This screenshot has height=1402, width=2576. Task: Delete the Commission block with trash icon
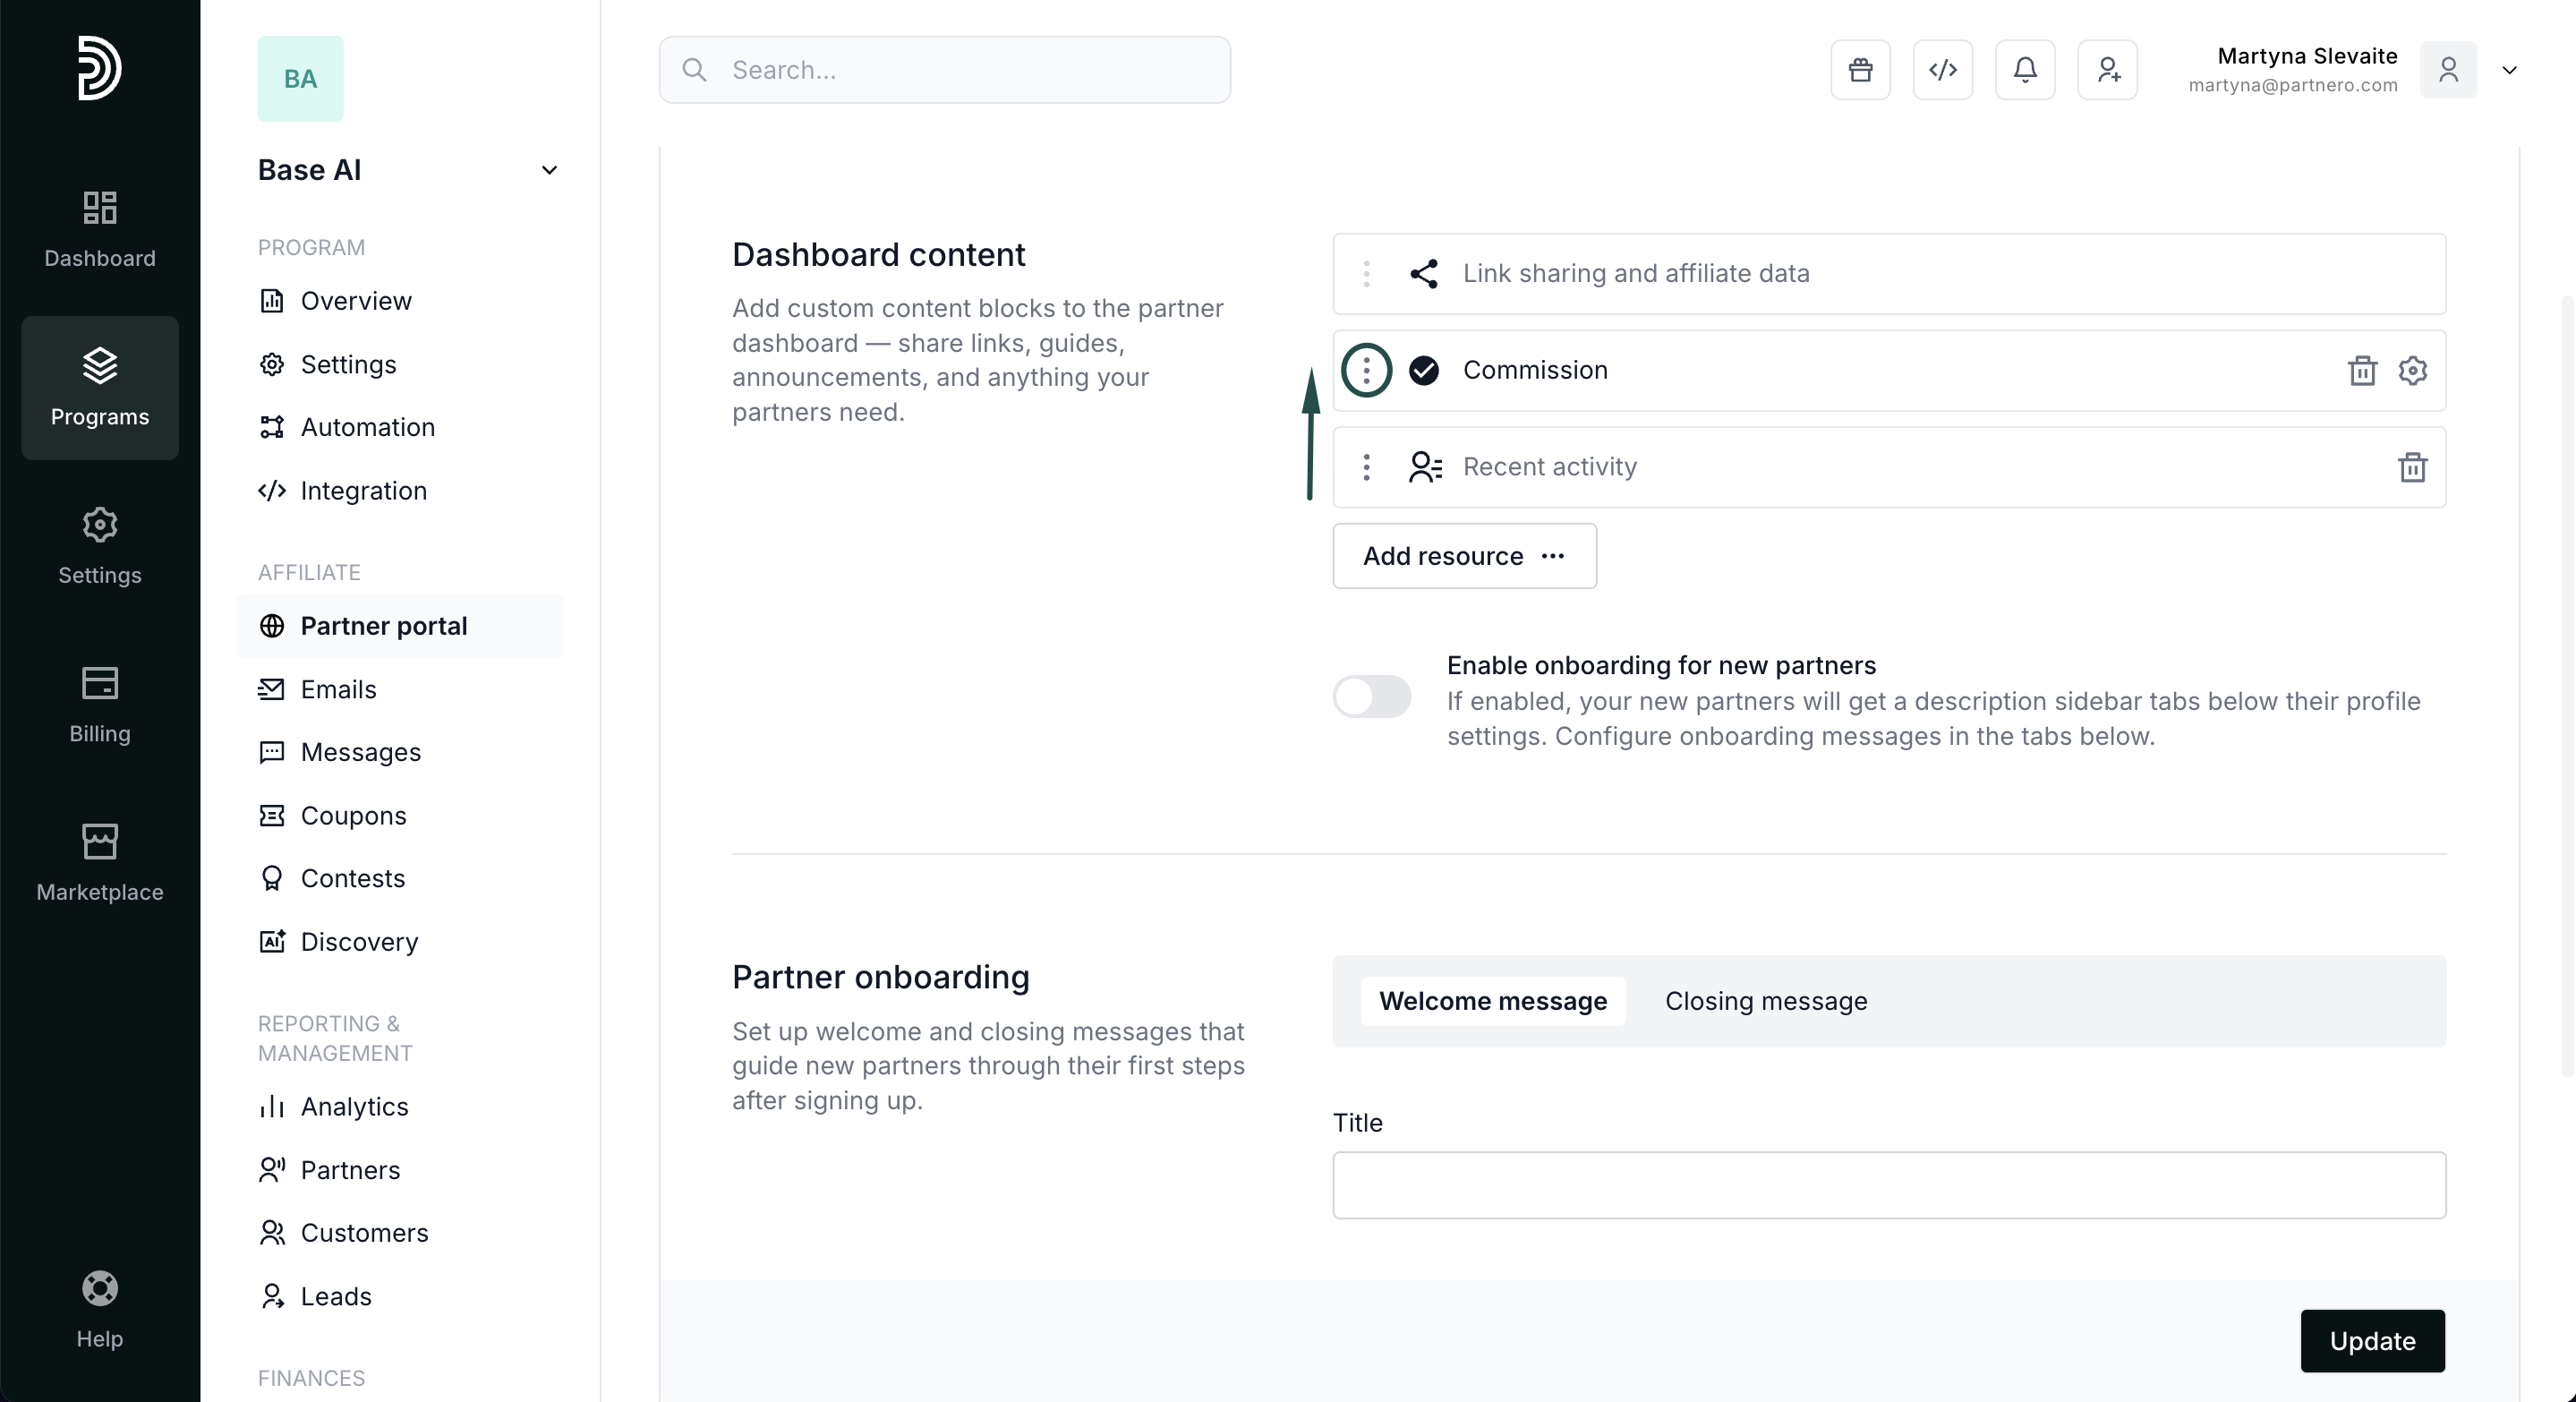point(2362,371)
